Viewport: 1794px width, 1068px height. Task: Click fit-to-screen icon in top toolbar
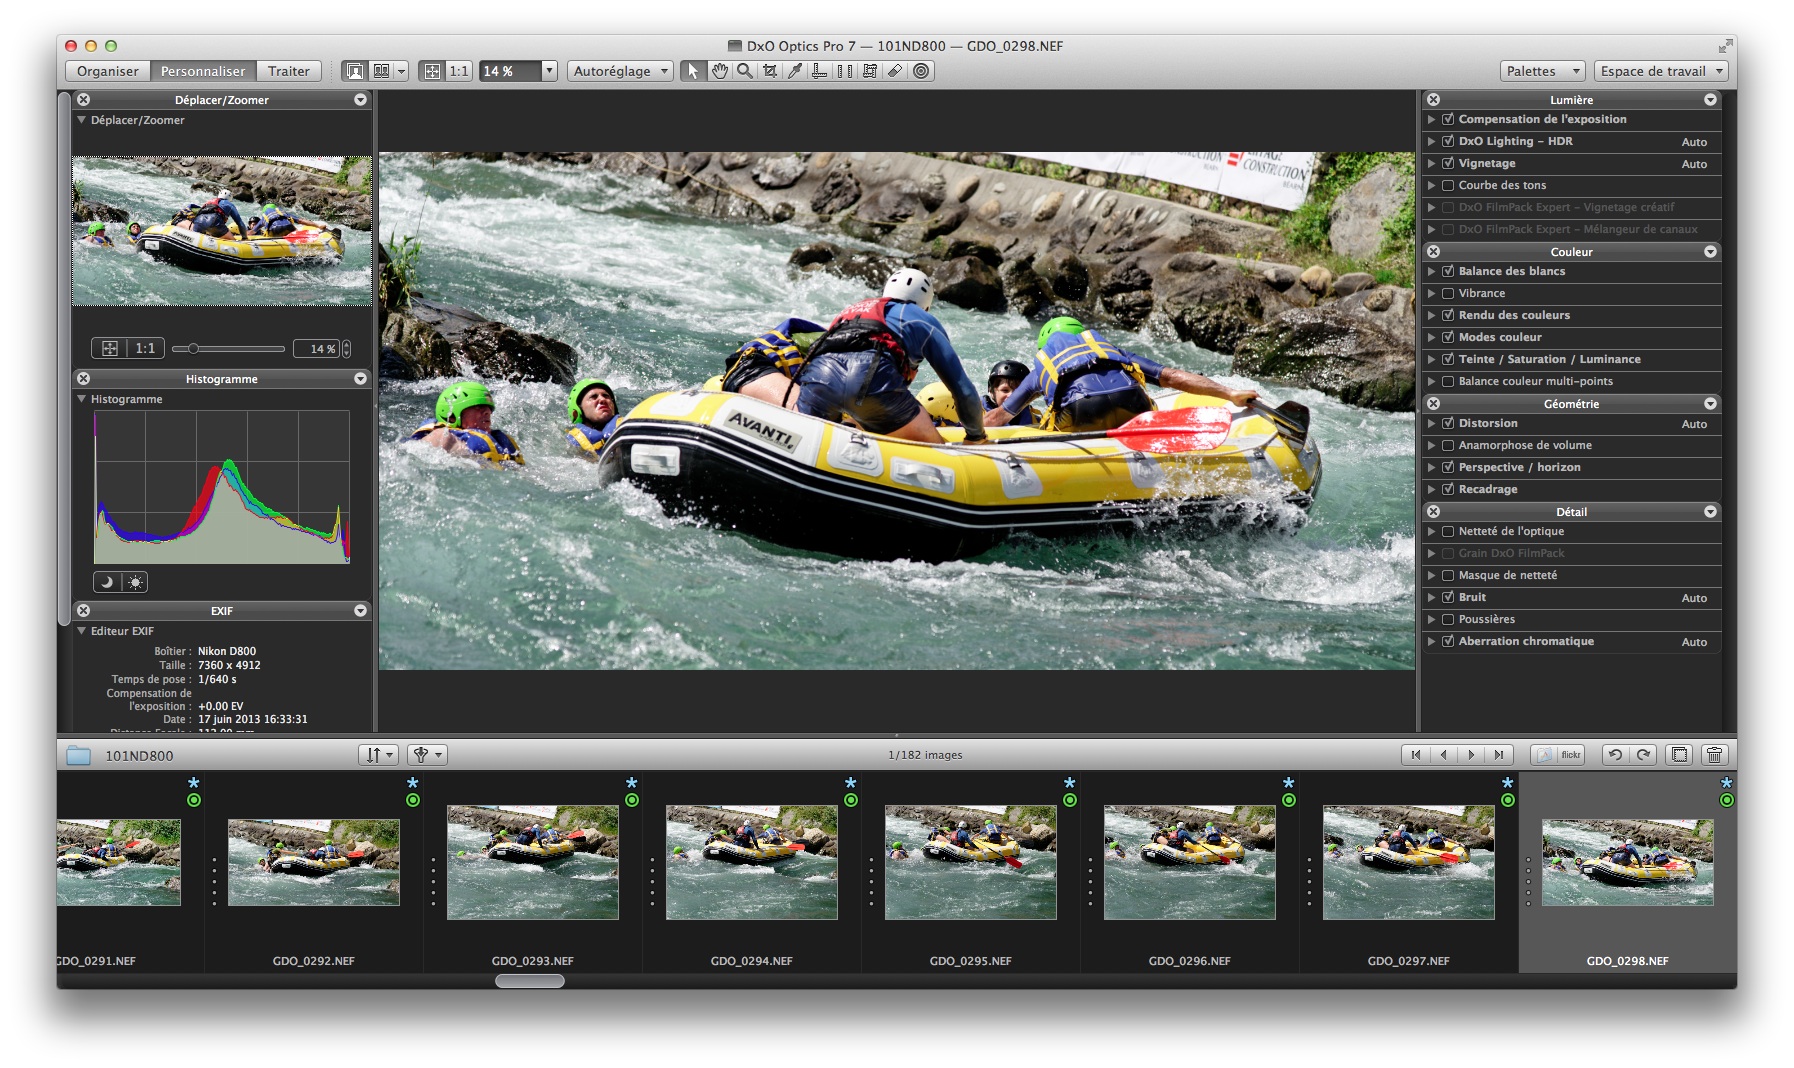tap(432, 71)
